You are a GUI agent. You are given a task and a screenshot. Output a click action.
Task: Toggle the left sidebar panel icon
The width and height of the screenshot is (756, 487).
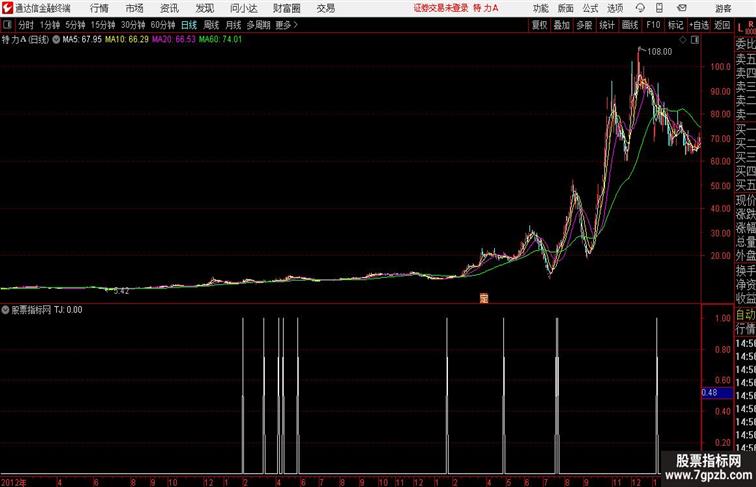pyautogui.click(x=7, y=25)
